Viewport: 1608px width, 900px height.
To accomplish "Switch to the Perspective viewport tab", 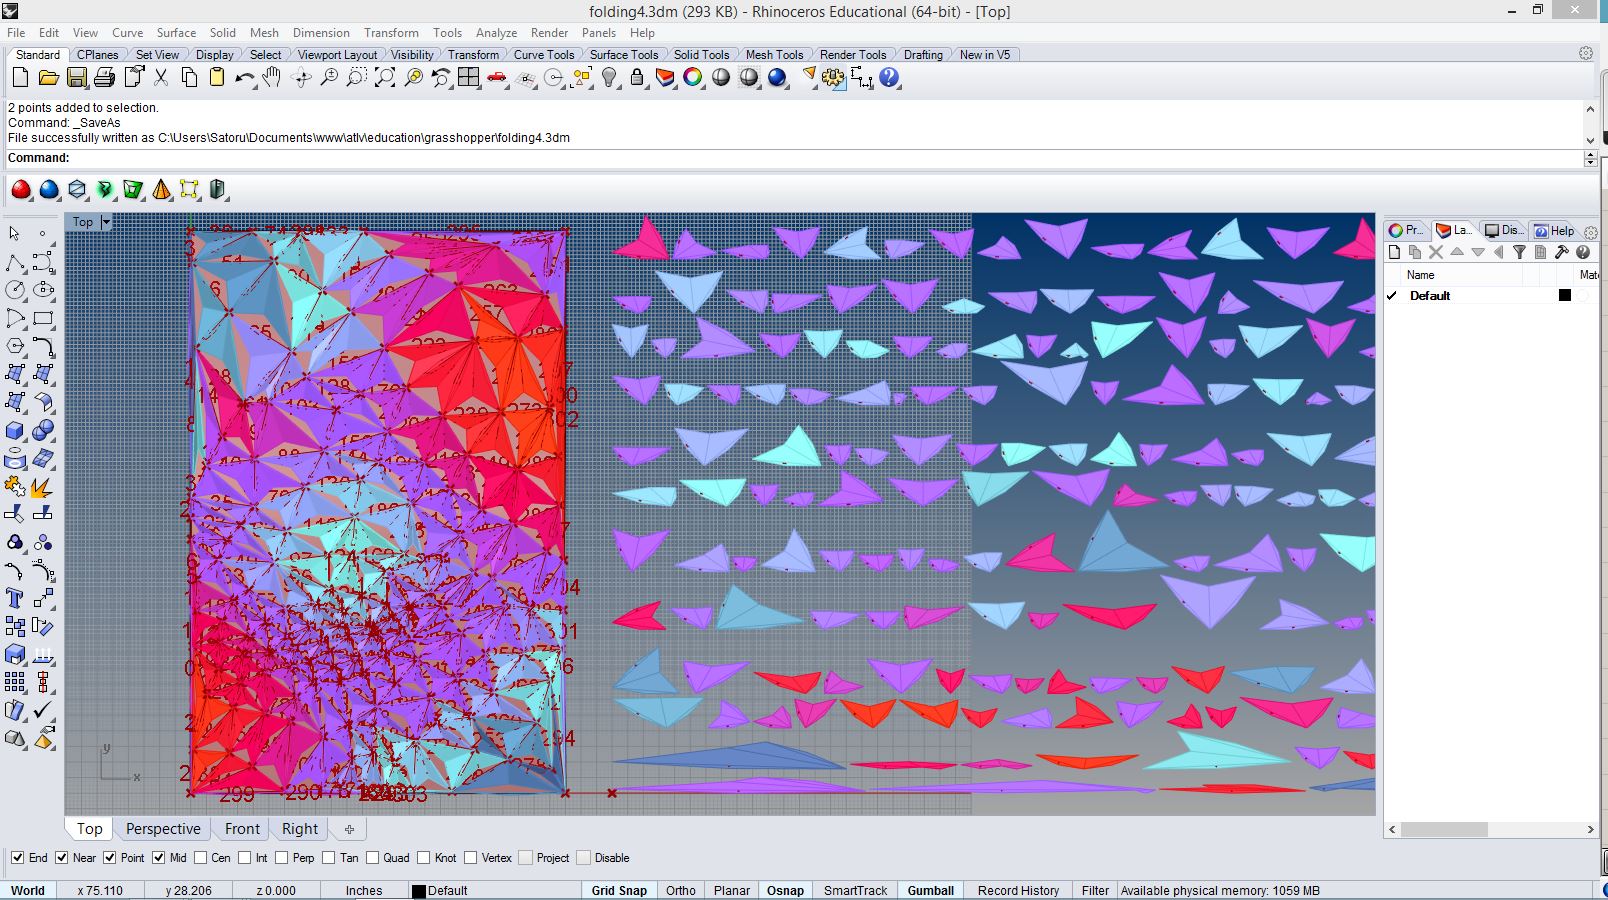I will coord(163,829).
